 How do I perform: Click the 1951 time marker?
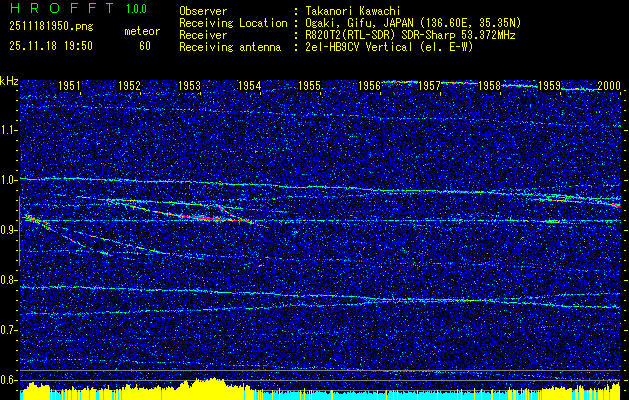coord(70,87)
